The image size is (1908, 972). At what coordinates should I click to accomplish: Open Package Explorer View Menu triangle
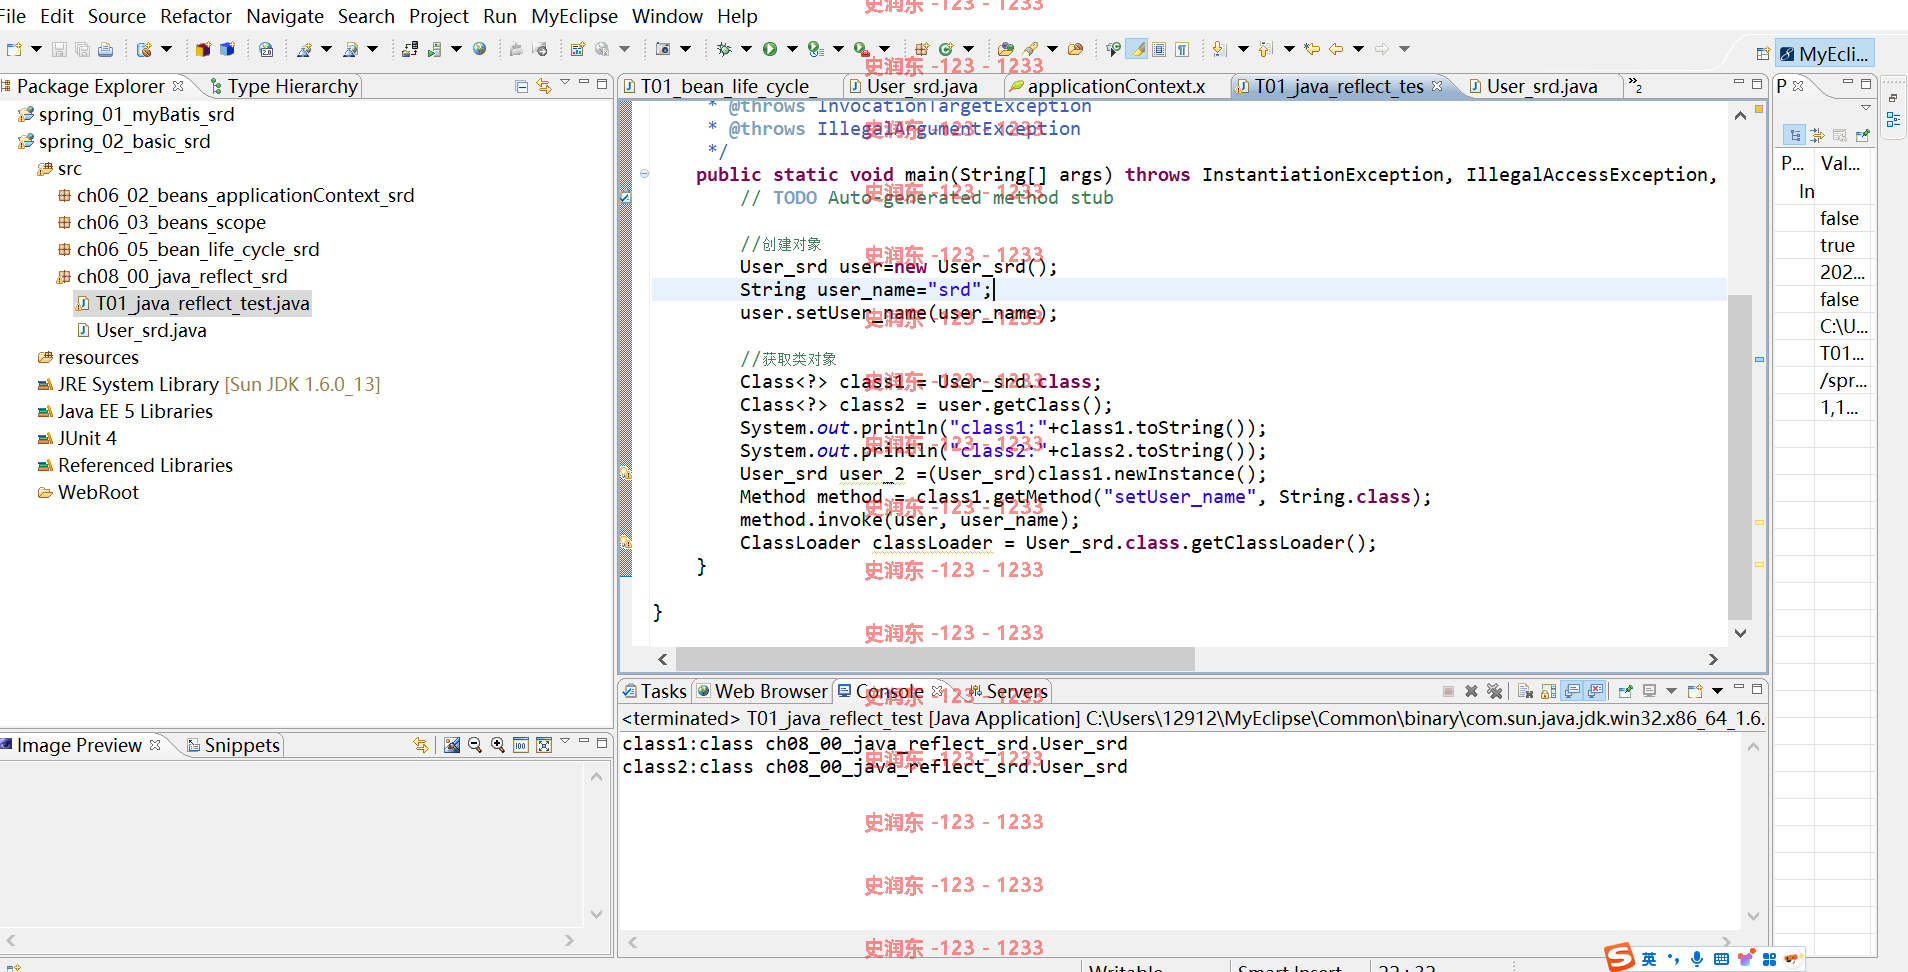(565, 83)
